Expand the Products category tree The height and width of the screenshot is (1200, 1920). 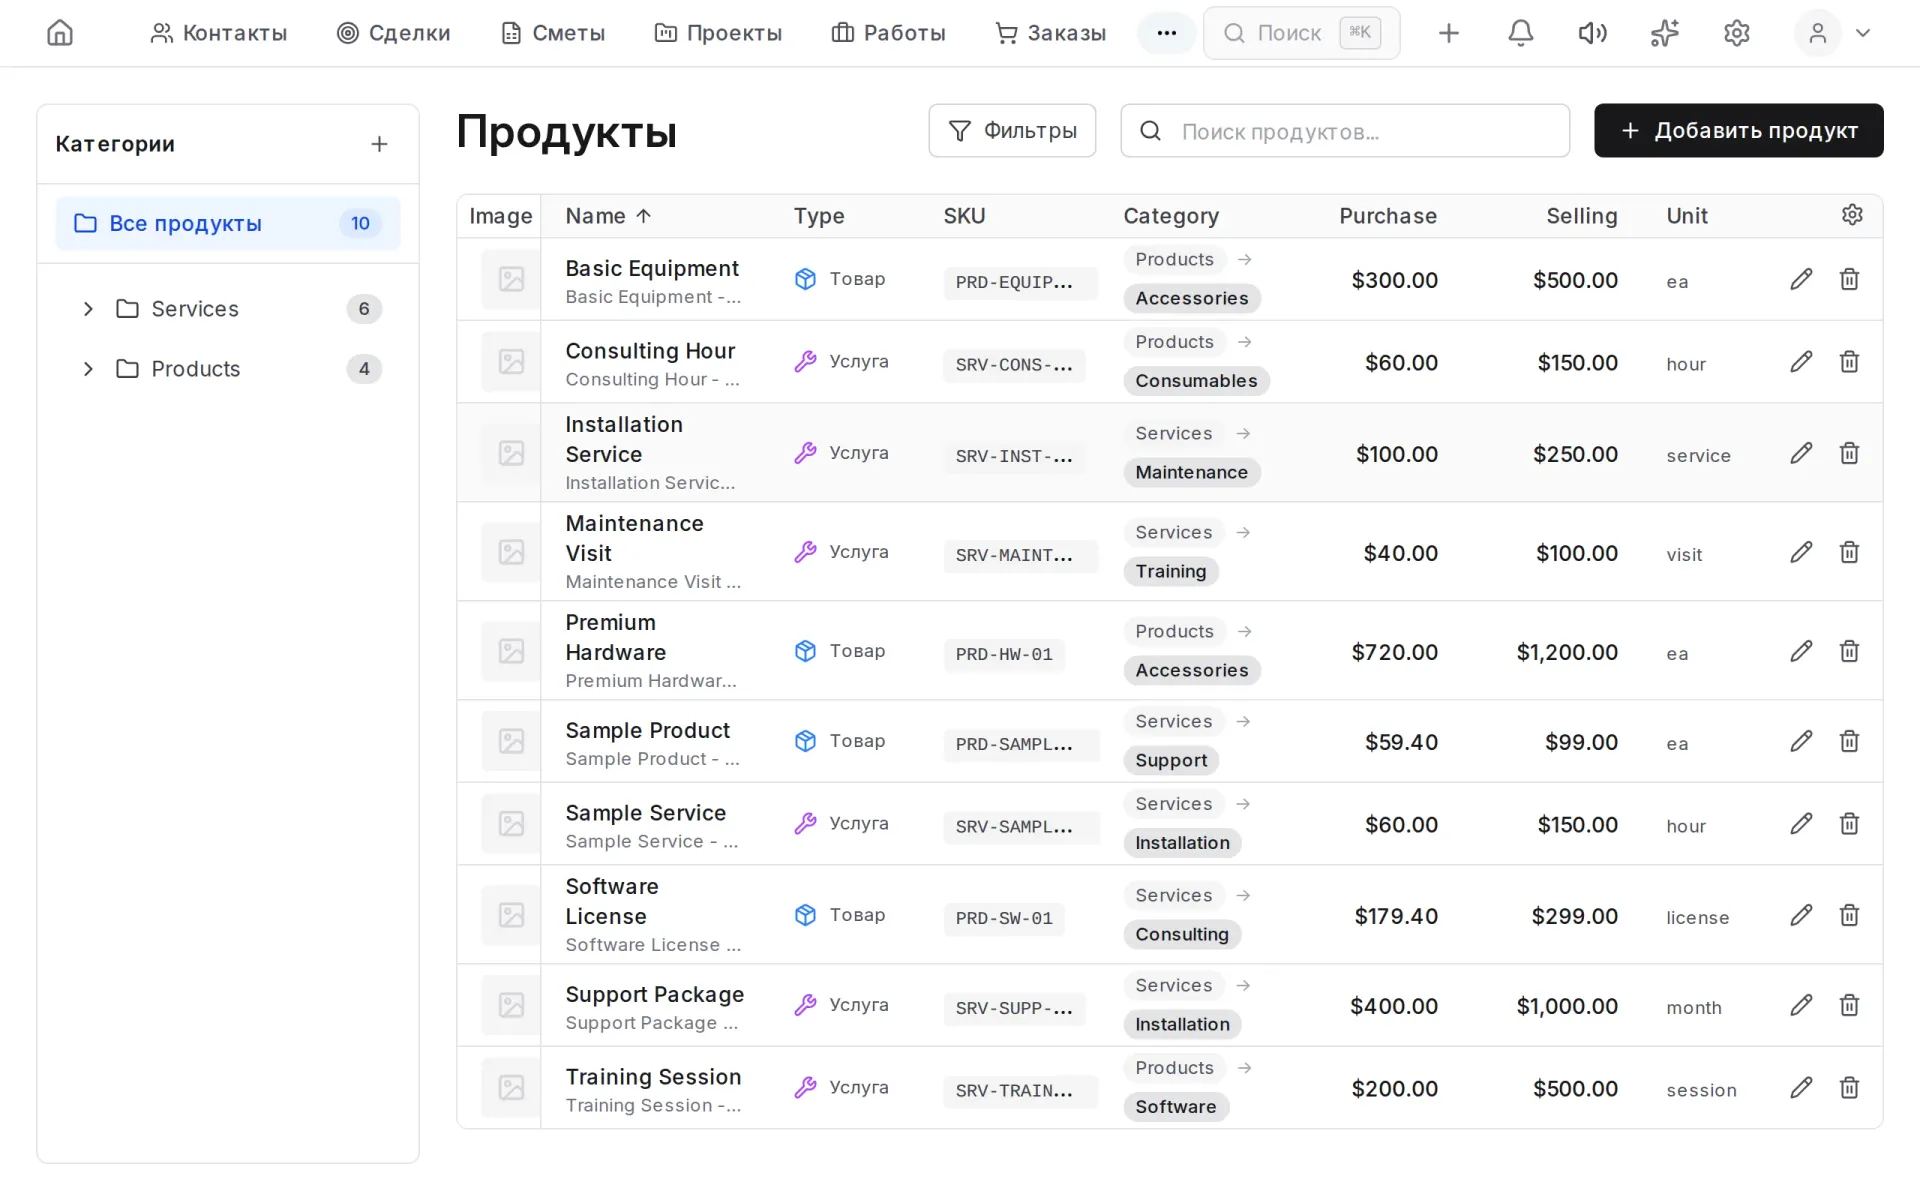point(88,369)
